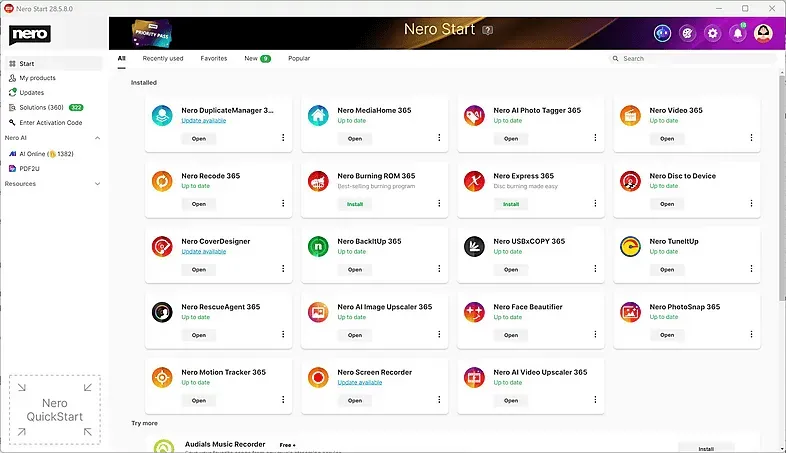Click the Nero AI Photo Tagger icon
786x453 pixels.
point(474,115)
